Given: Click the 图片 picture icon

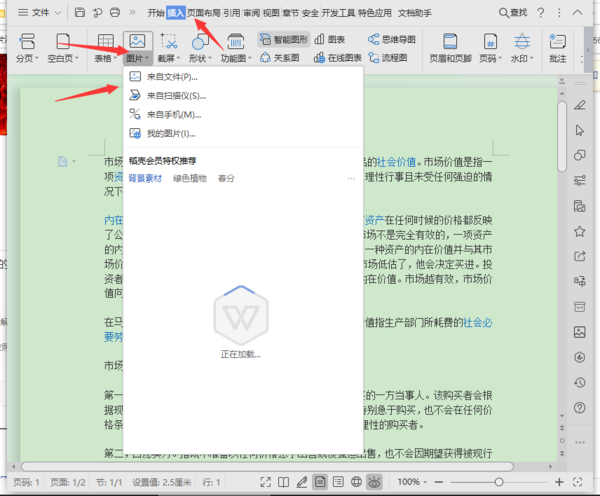Looking at the screenshot, I should coord(137,41).
